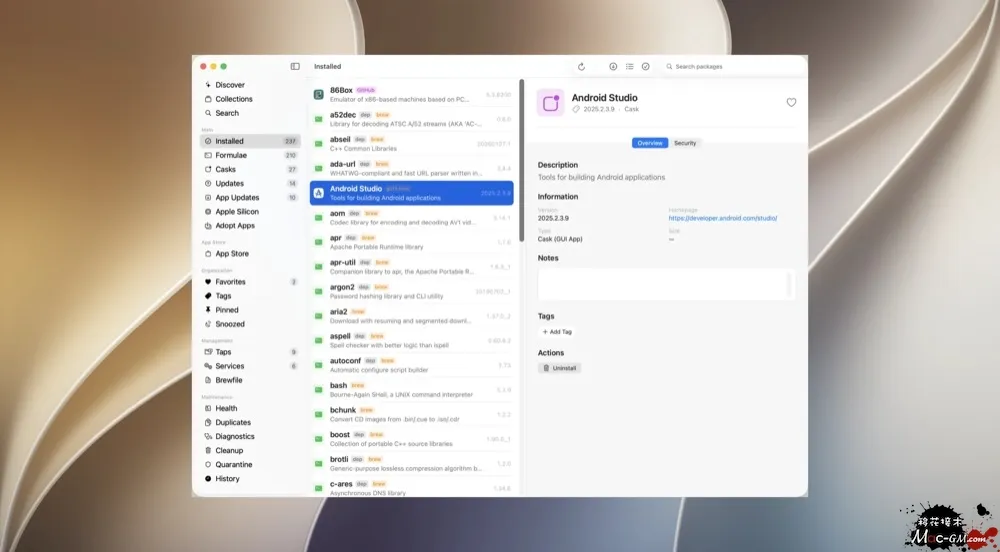Click the package list scrollbar
1000x552 pixels.
[522, 159]
